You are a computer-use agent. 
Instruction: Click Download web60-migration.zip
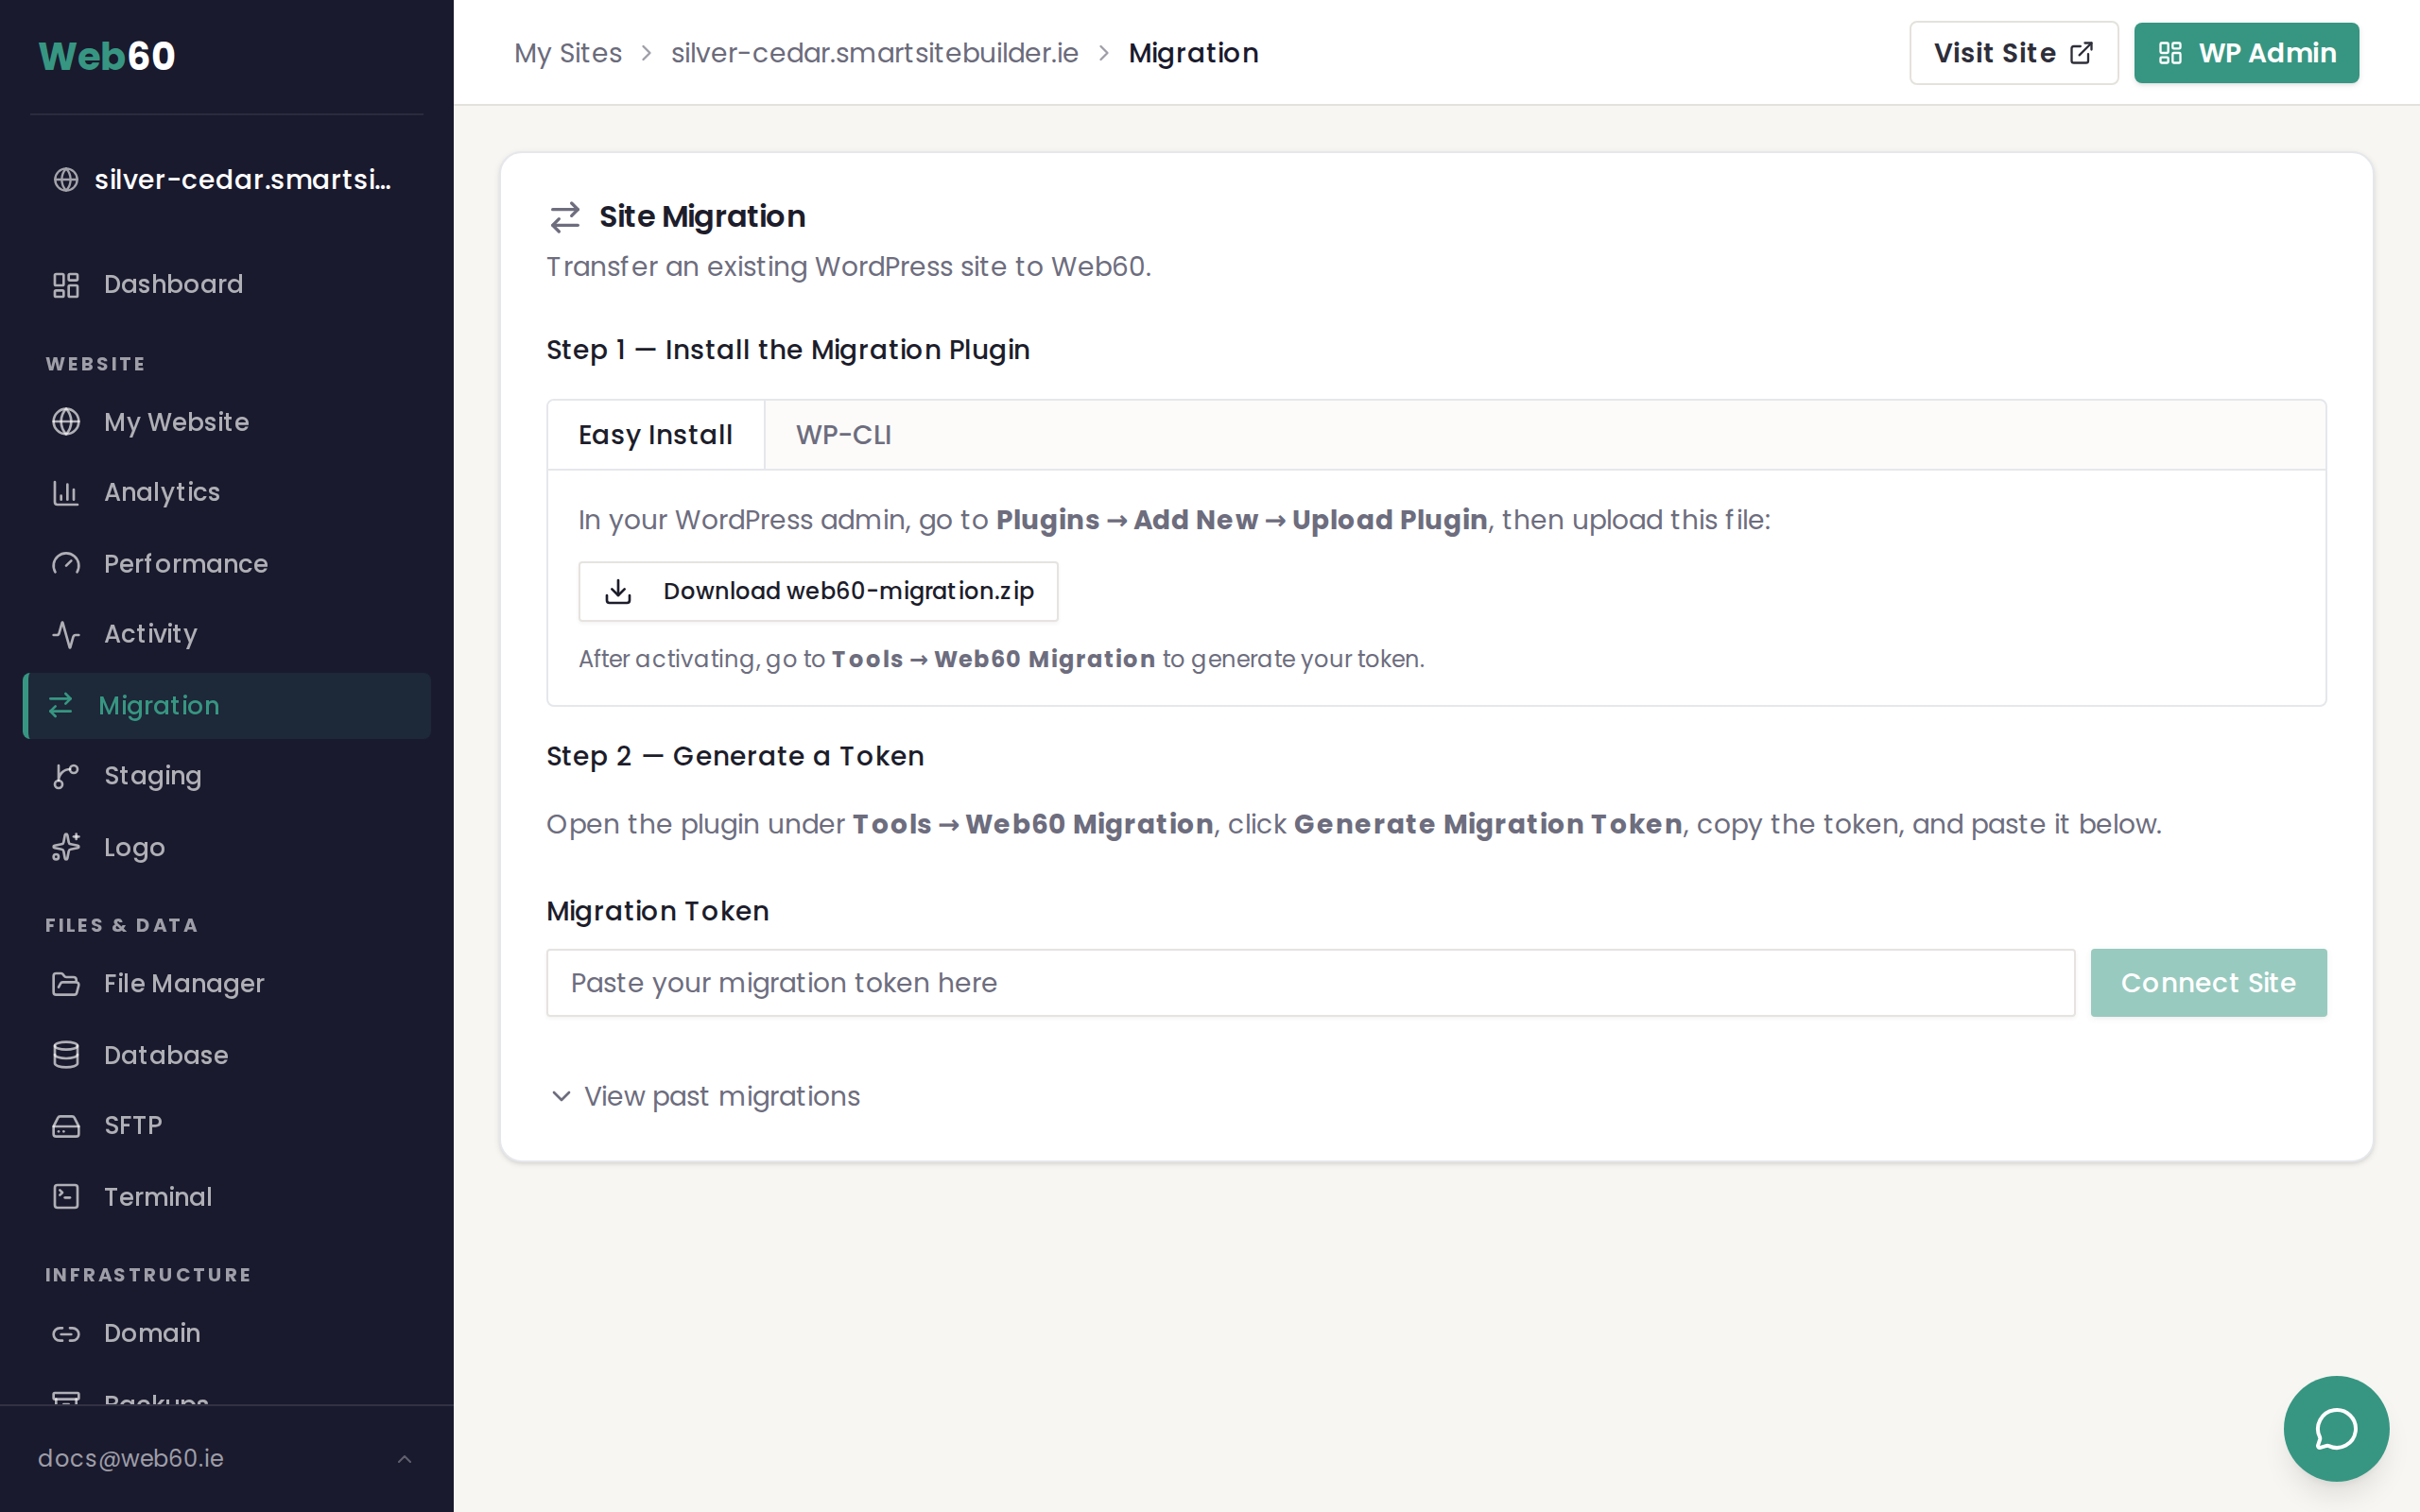click(x=818, y=591)
